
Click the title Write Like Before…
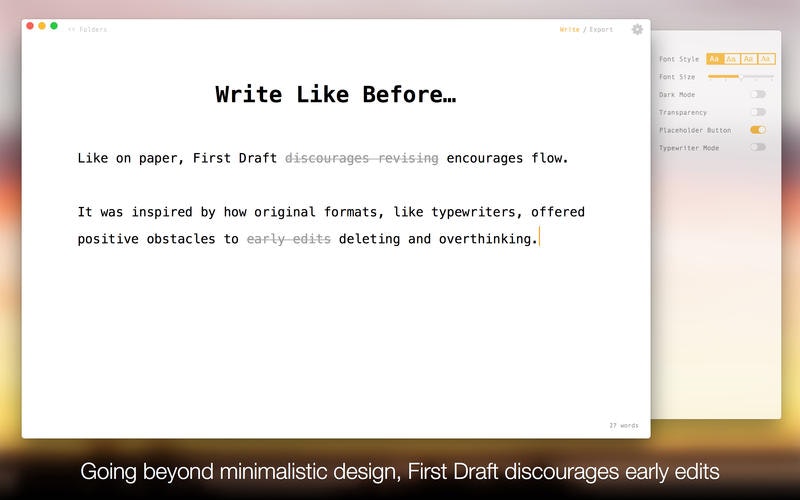[336, 94]
